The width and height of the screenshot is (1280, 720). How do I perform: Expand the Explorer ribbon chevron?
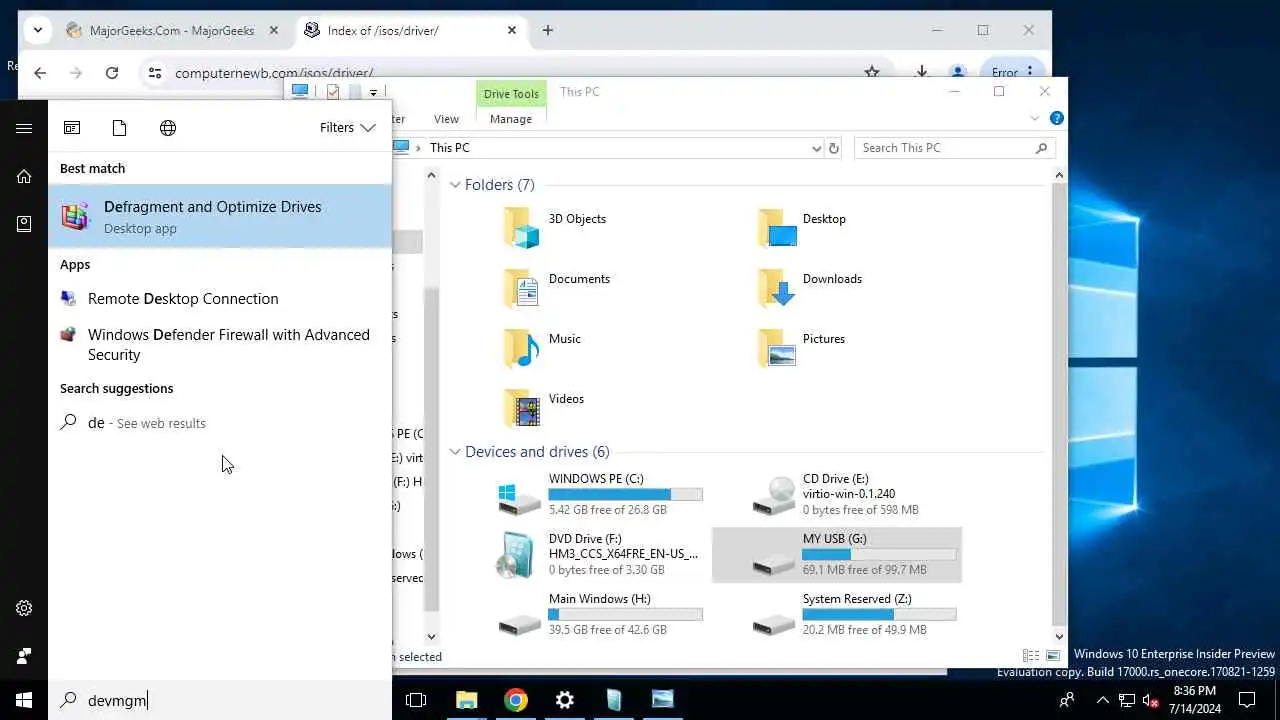tap(1035, 118)
